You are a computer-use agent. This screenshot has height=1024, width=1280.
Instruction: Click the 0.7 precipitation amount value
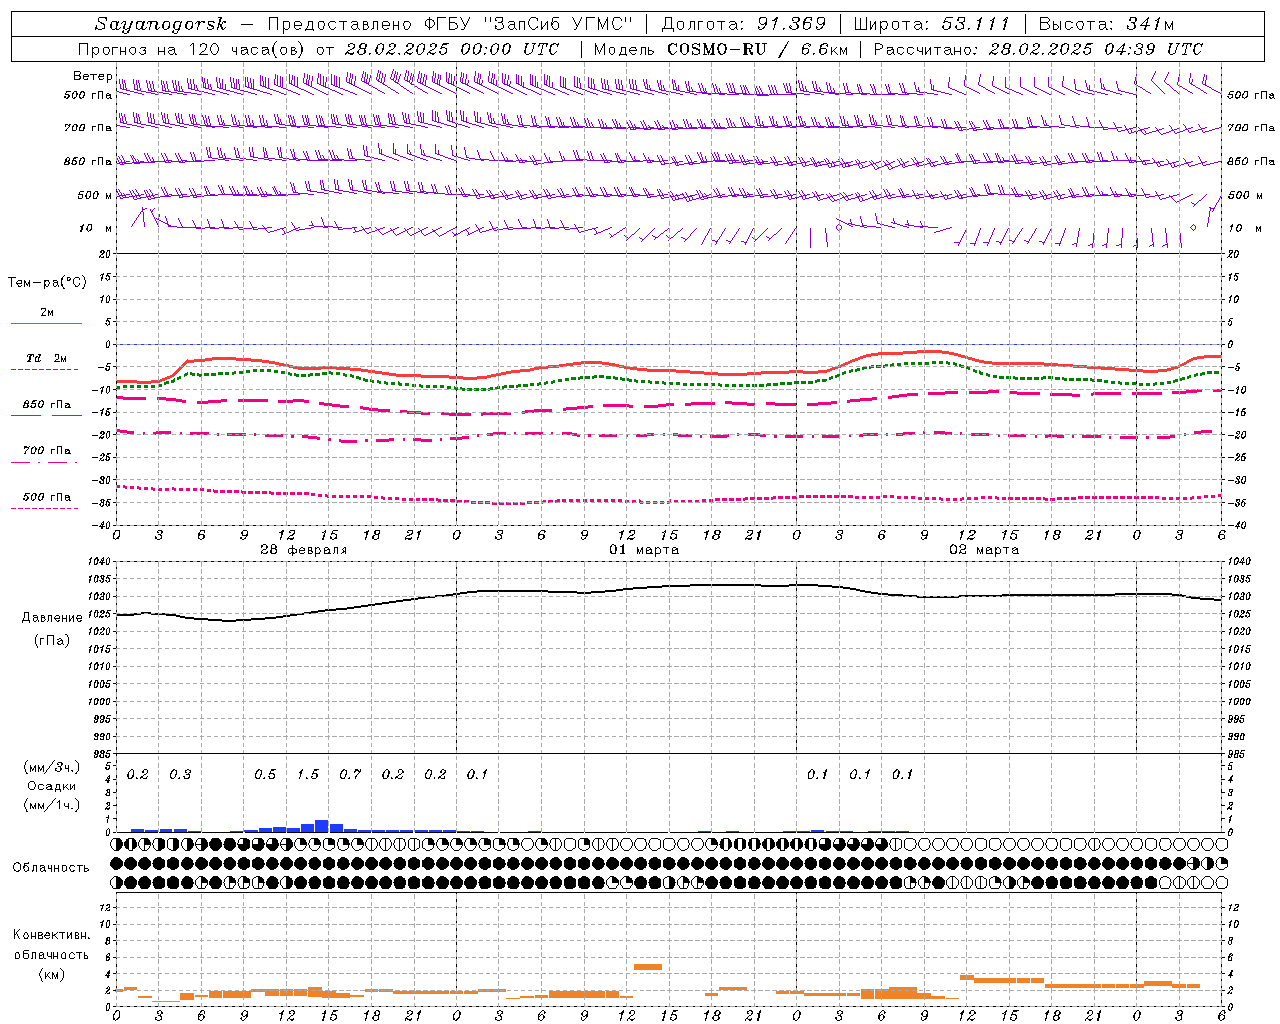coord(350,775)
